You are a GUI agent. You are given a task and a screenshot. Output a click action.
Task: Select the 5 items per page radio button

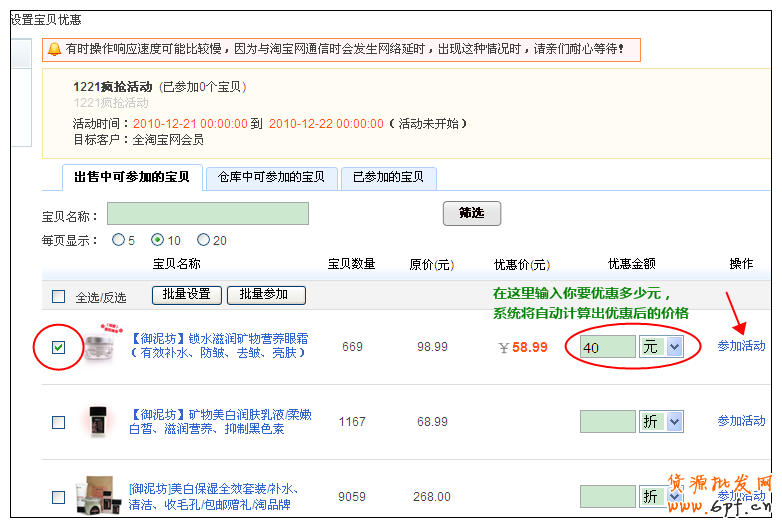119,240
